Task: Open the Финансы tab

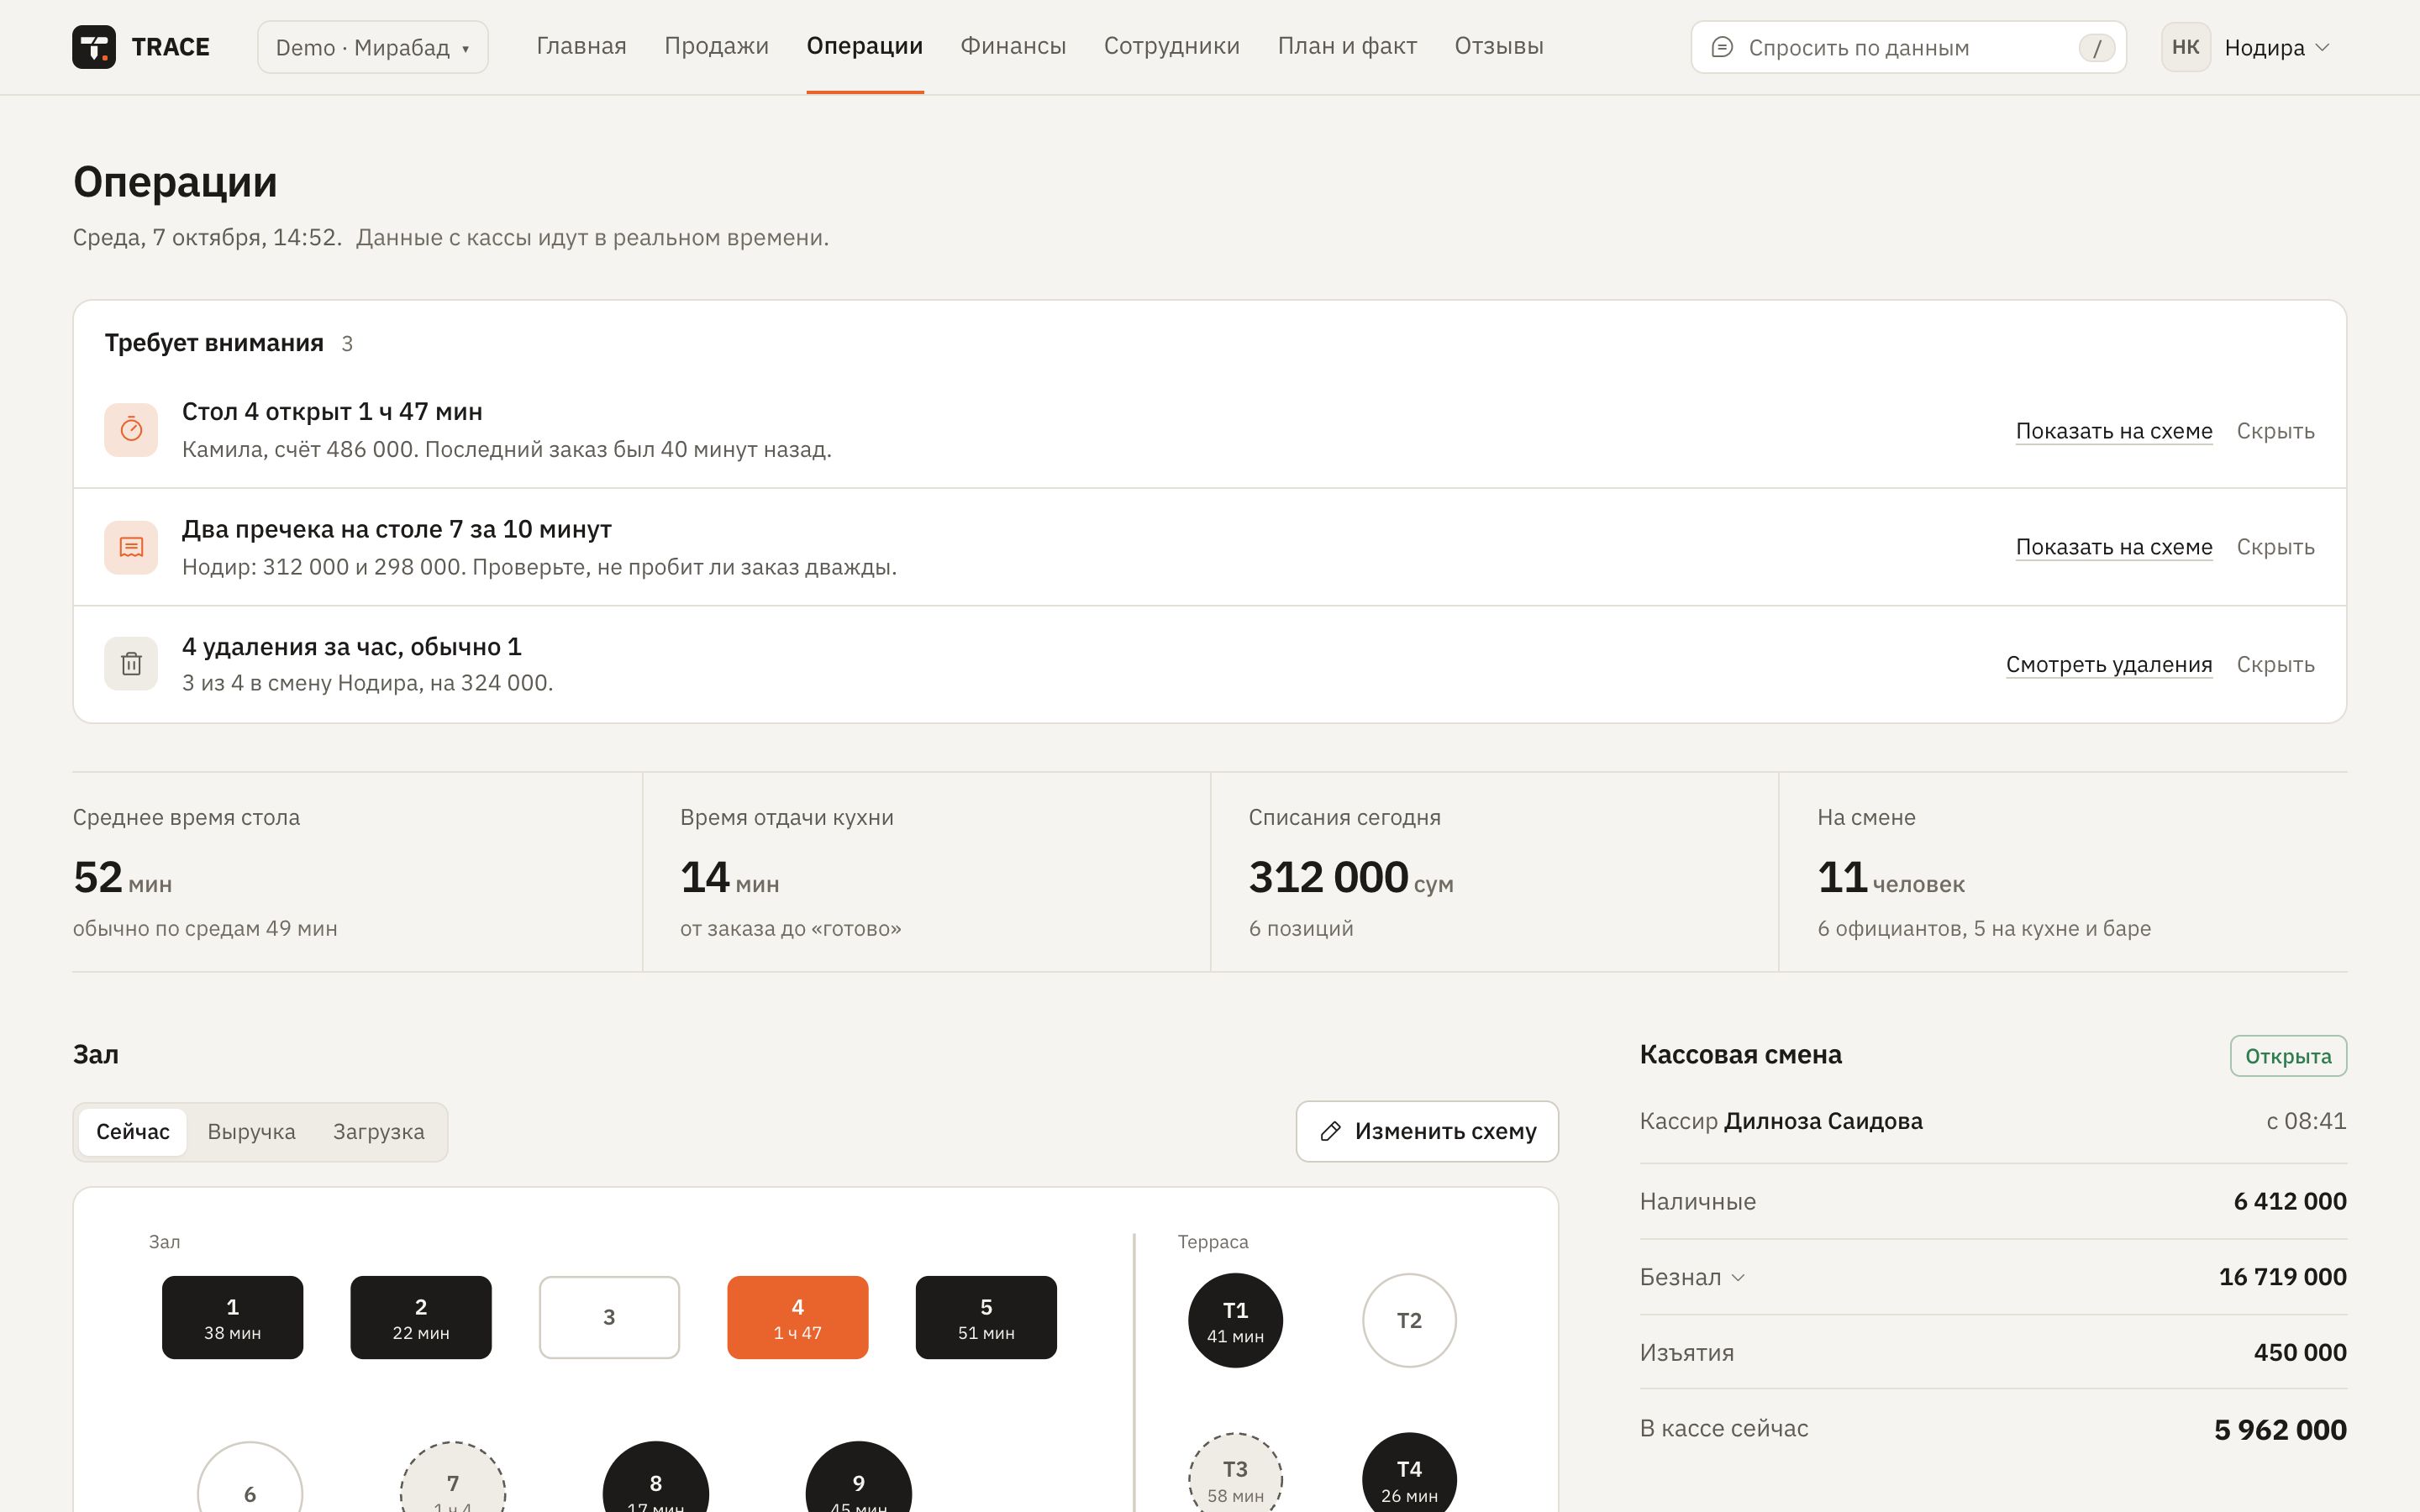Action: pos(1013,46)
